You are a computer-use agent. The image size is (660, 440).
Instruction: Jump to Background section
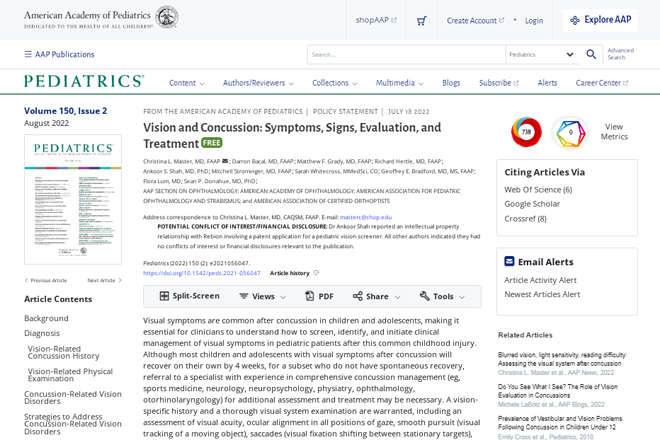46,318
